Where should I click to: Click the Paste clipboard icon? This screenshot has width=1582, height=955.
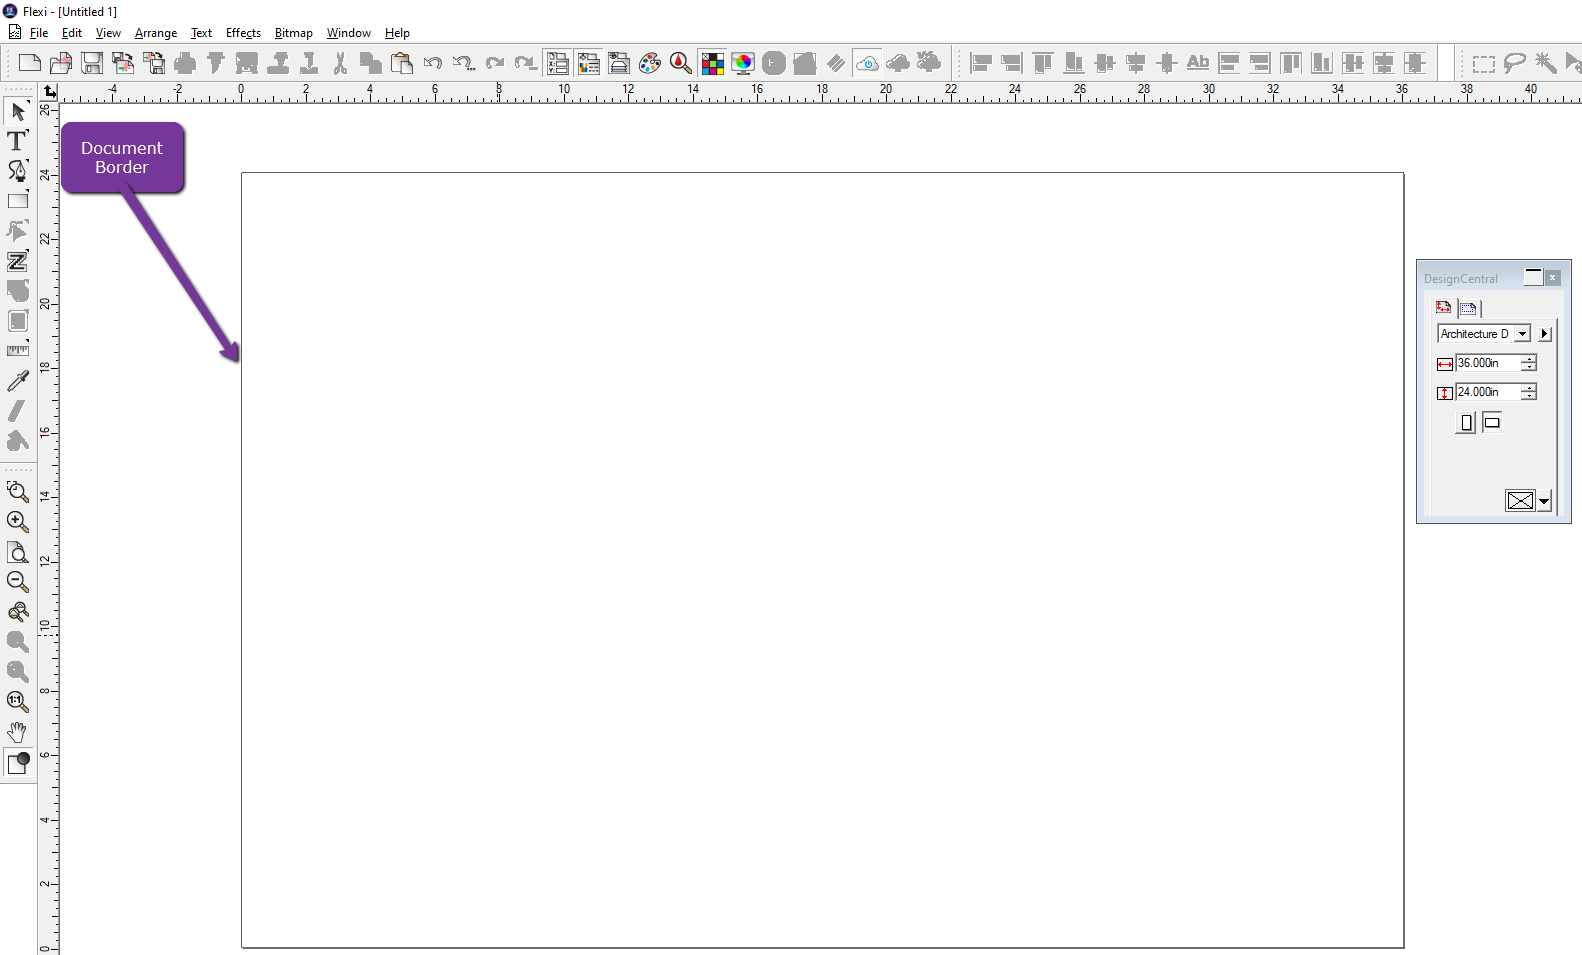402,64
